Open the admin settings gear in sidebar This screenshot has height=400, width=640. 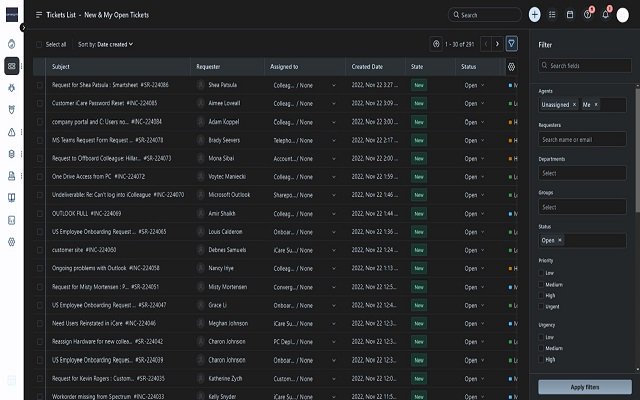(x=11, y=242)
